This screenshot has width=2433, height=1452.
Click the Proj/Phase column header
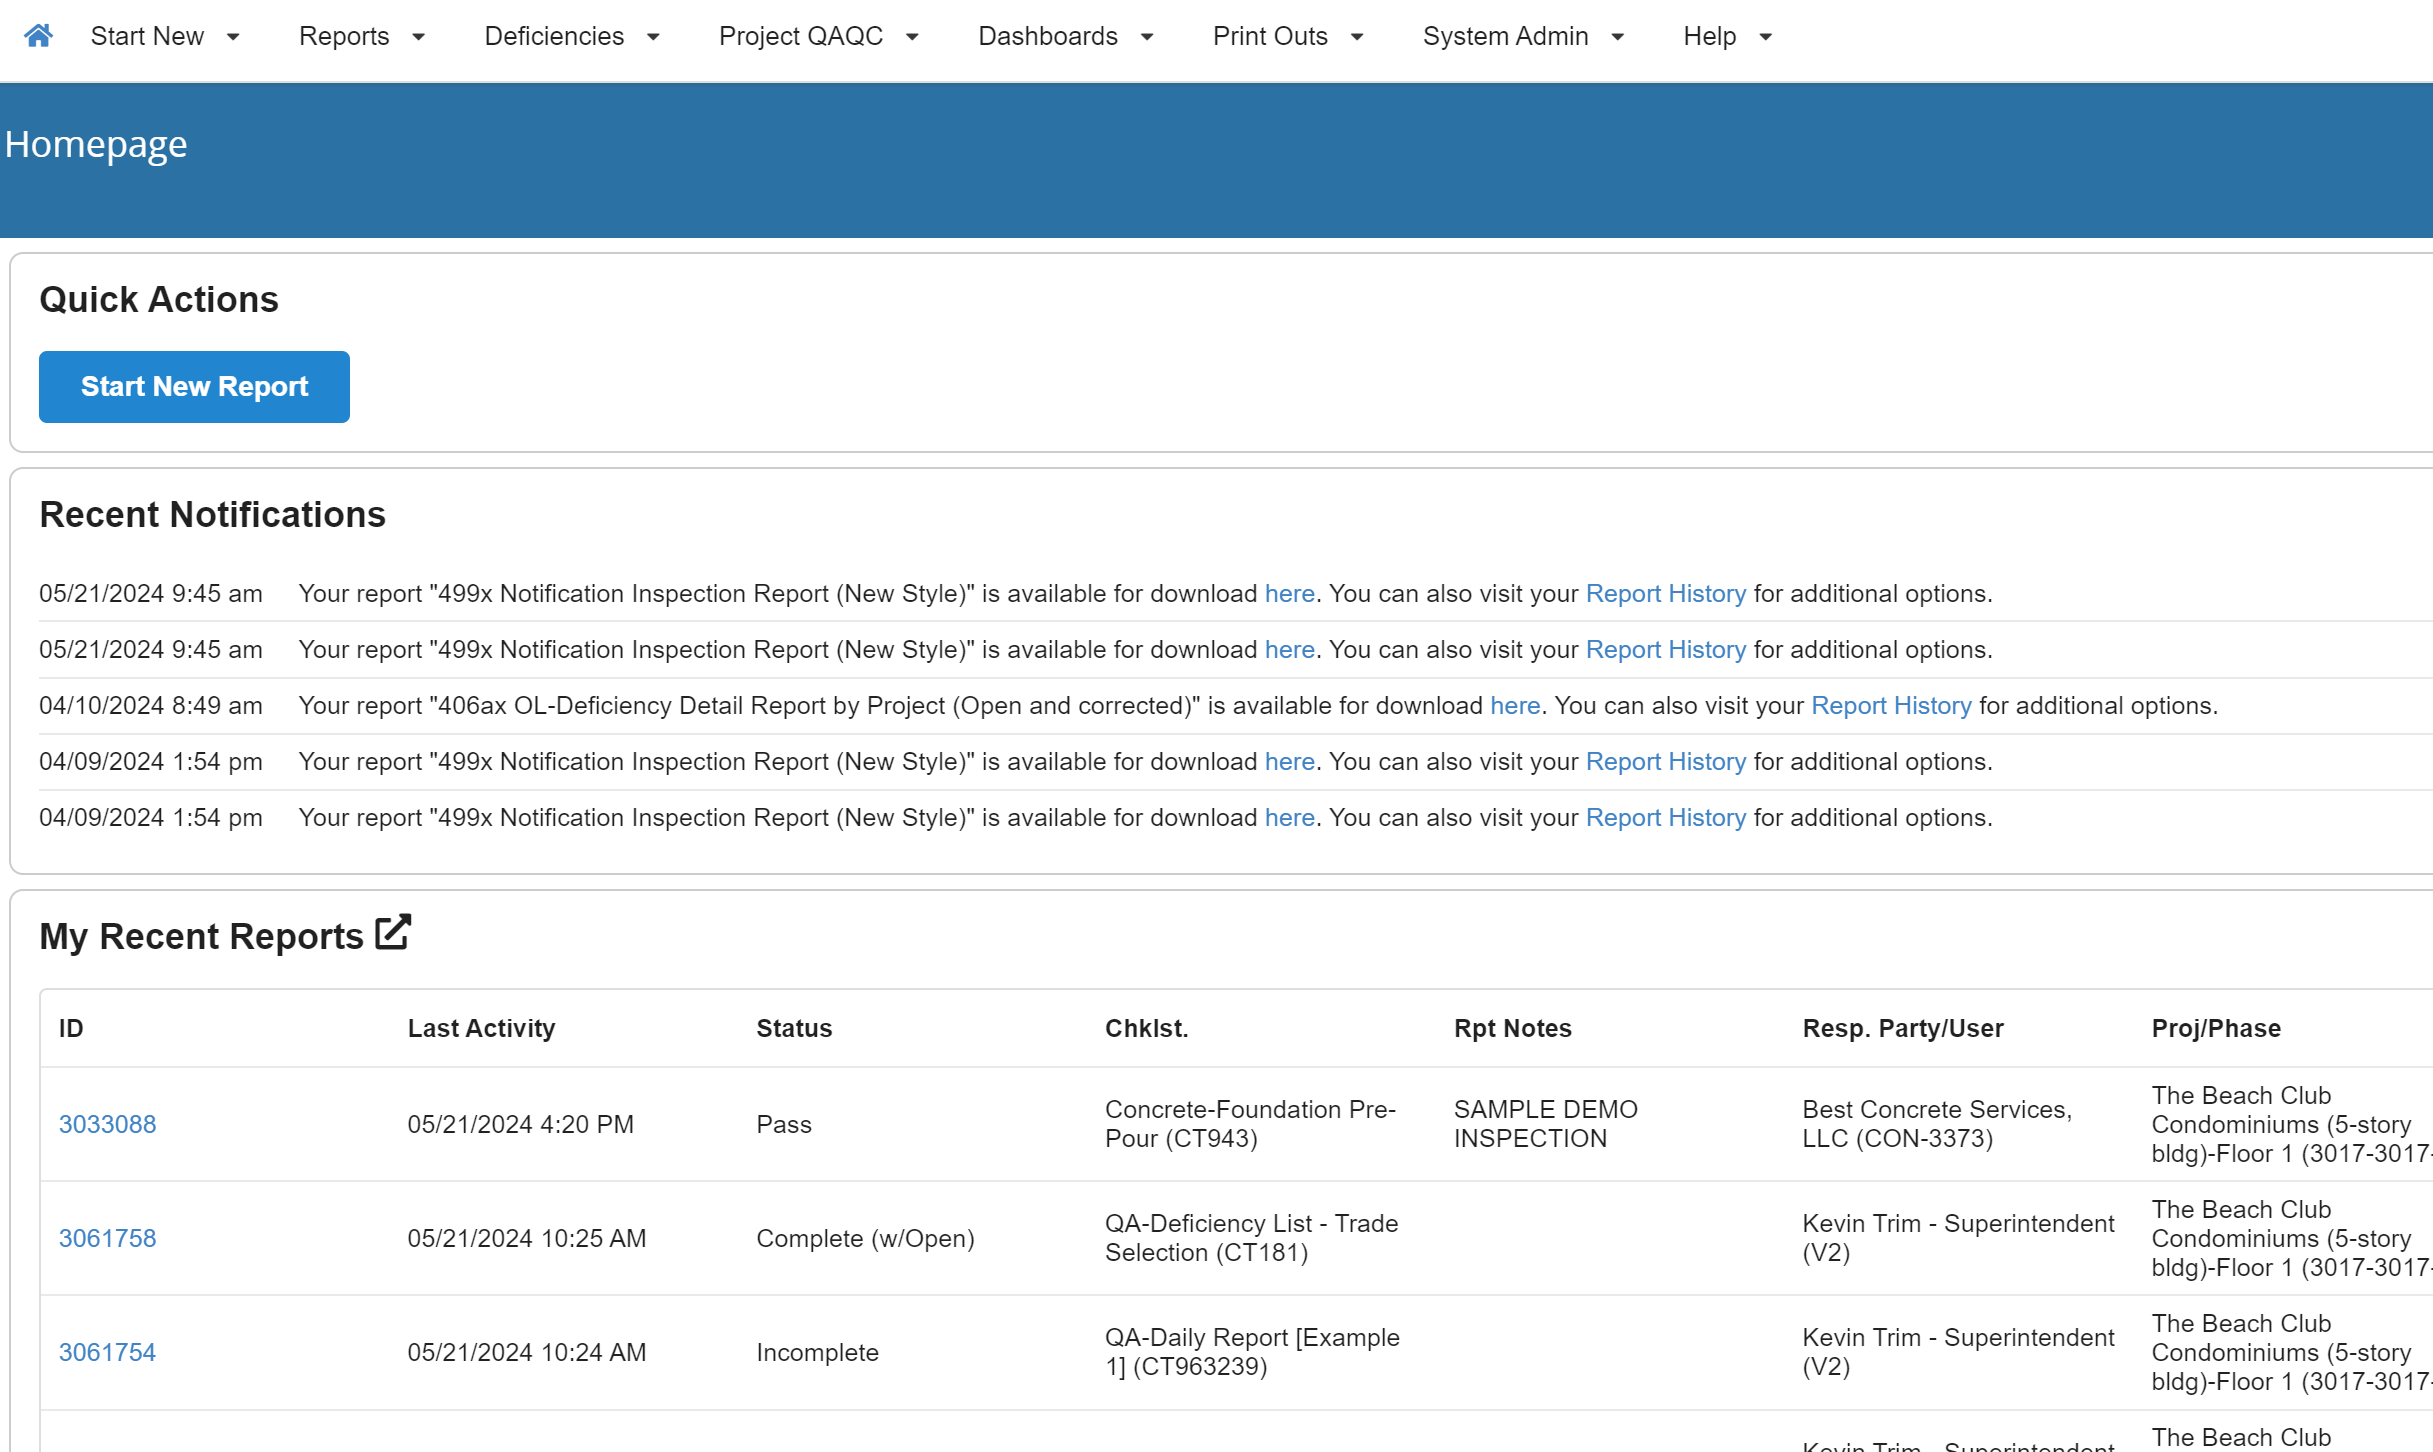pyautogui.click(x=2216, y=1028)
